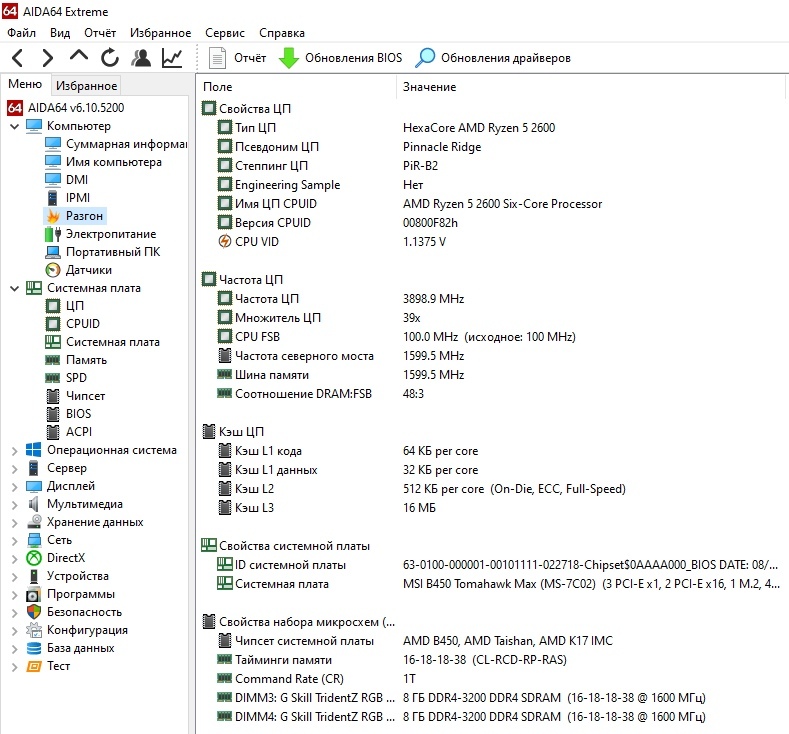
Task: Open the graph chart toolbar icon
Action: [172, 58]
